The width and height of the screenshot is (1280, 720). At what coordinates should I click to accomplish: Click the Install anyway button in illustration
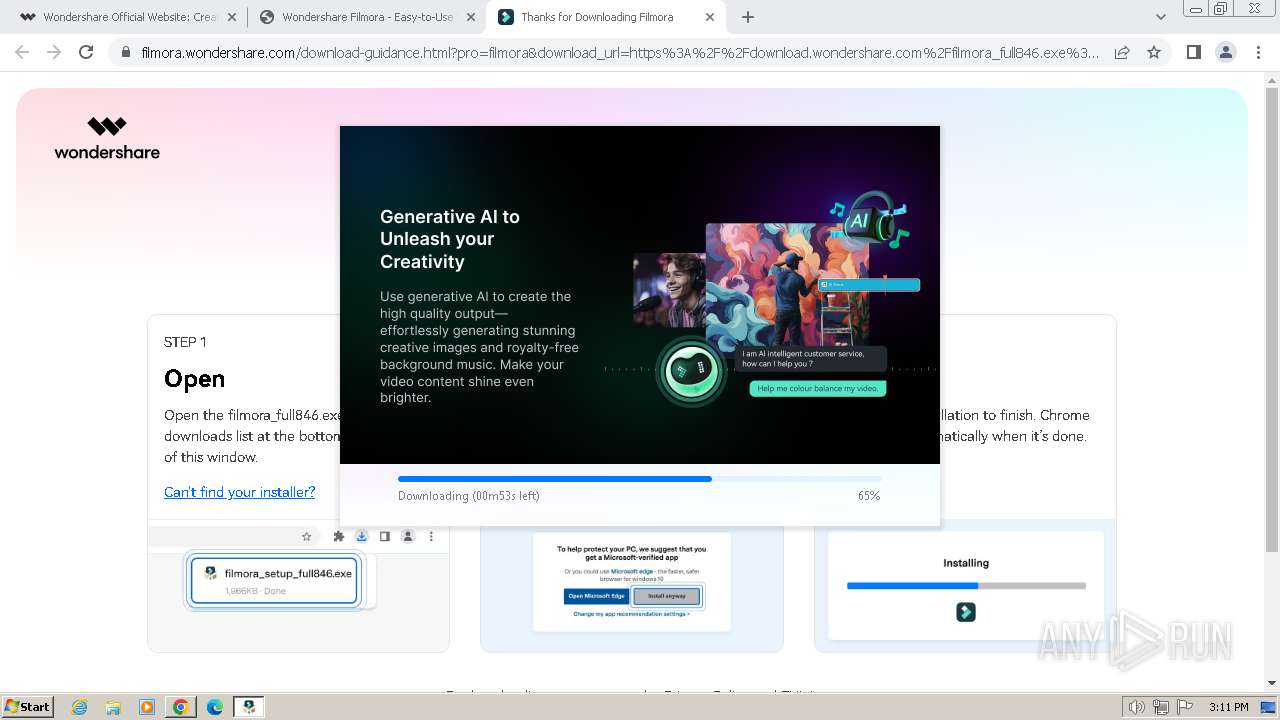coord(667,596)
